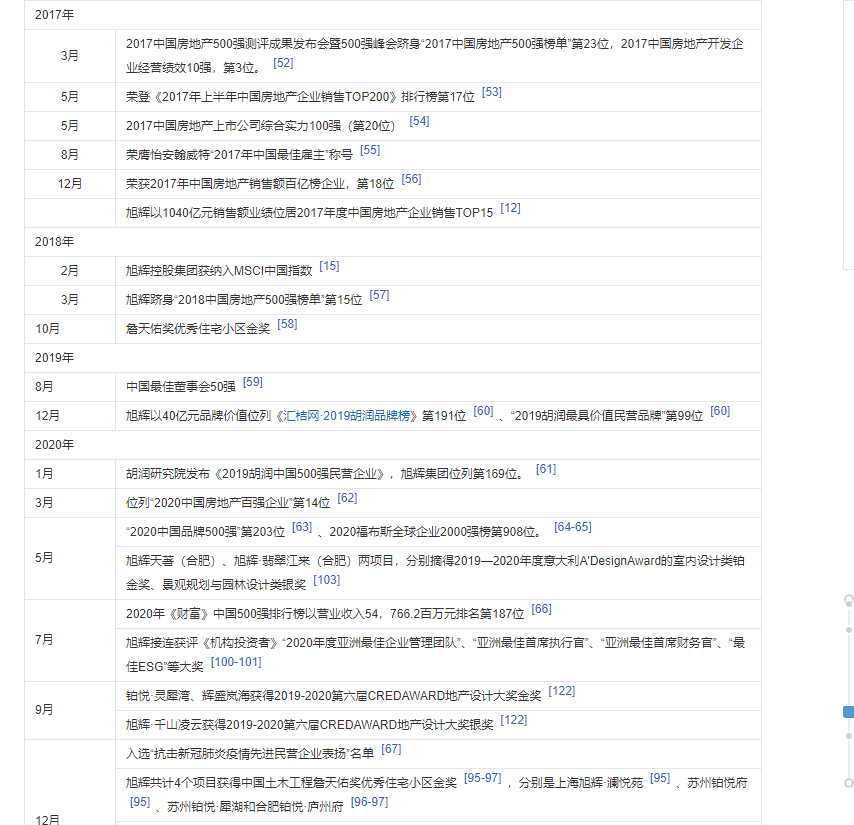Click footnote [62] after 第14位
The height and width of the screenshot is (825, 854).
(x=347, y=498)
